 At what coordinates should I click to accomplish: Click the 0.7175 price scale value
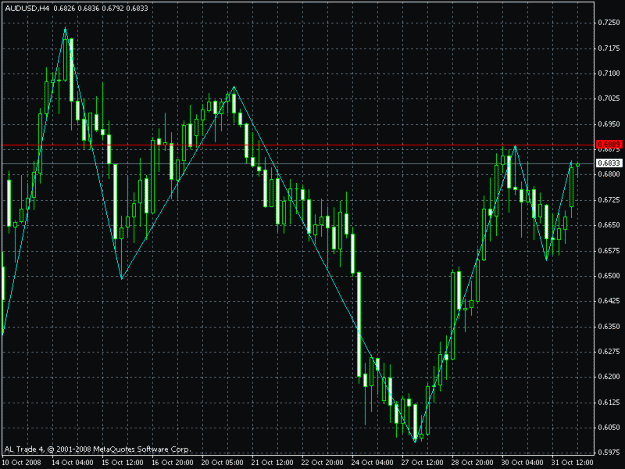click(609, 48)
